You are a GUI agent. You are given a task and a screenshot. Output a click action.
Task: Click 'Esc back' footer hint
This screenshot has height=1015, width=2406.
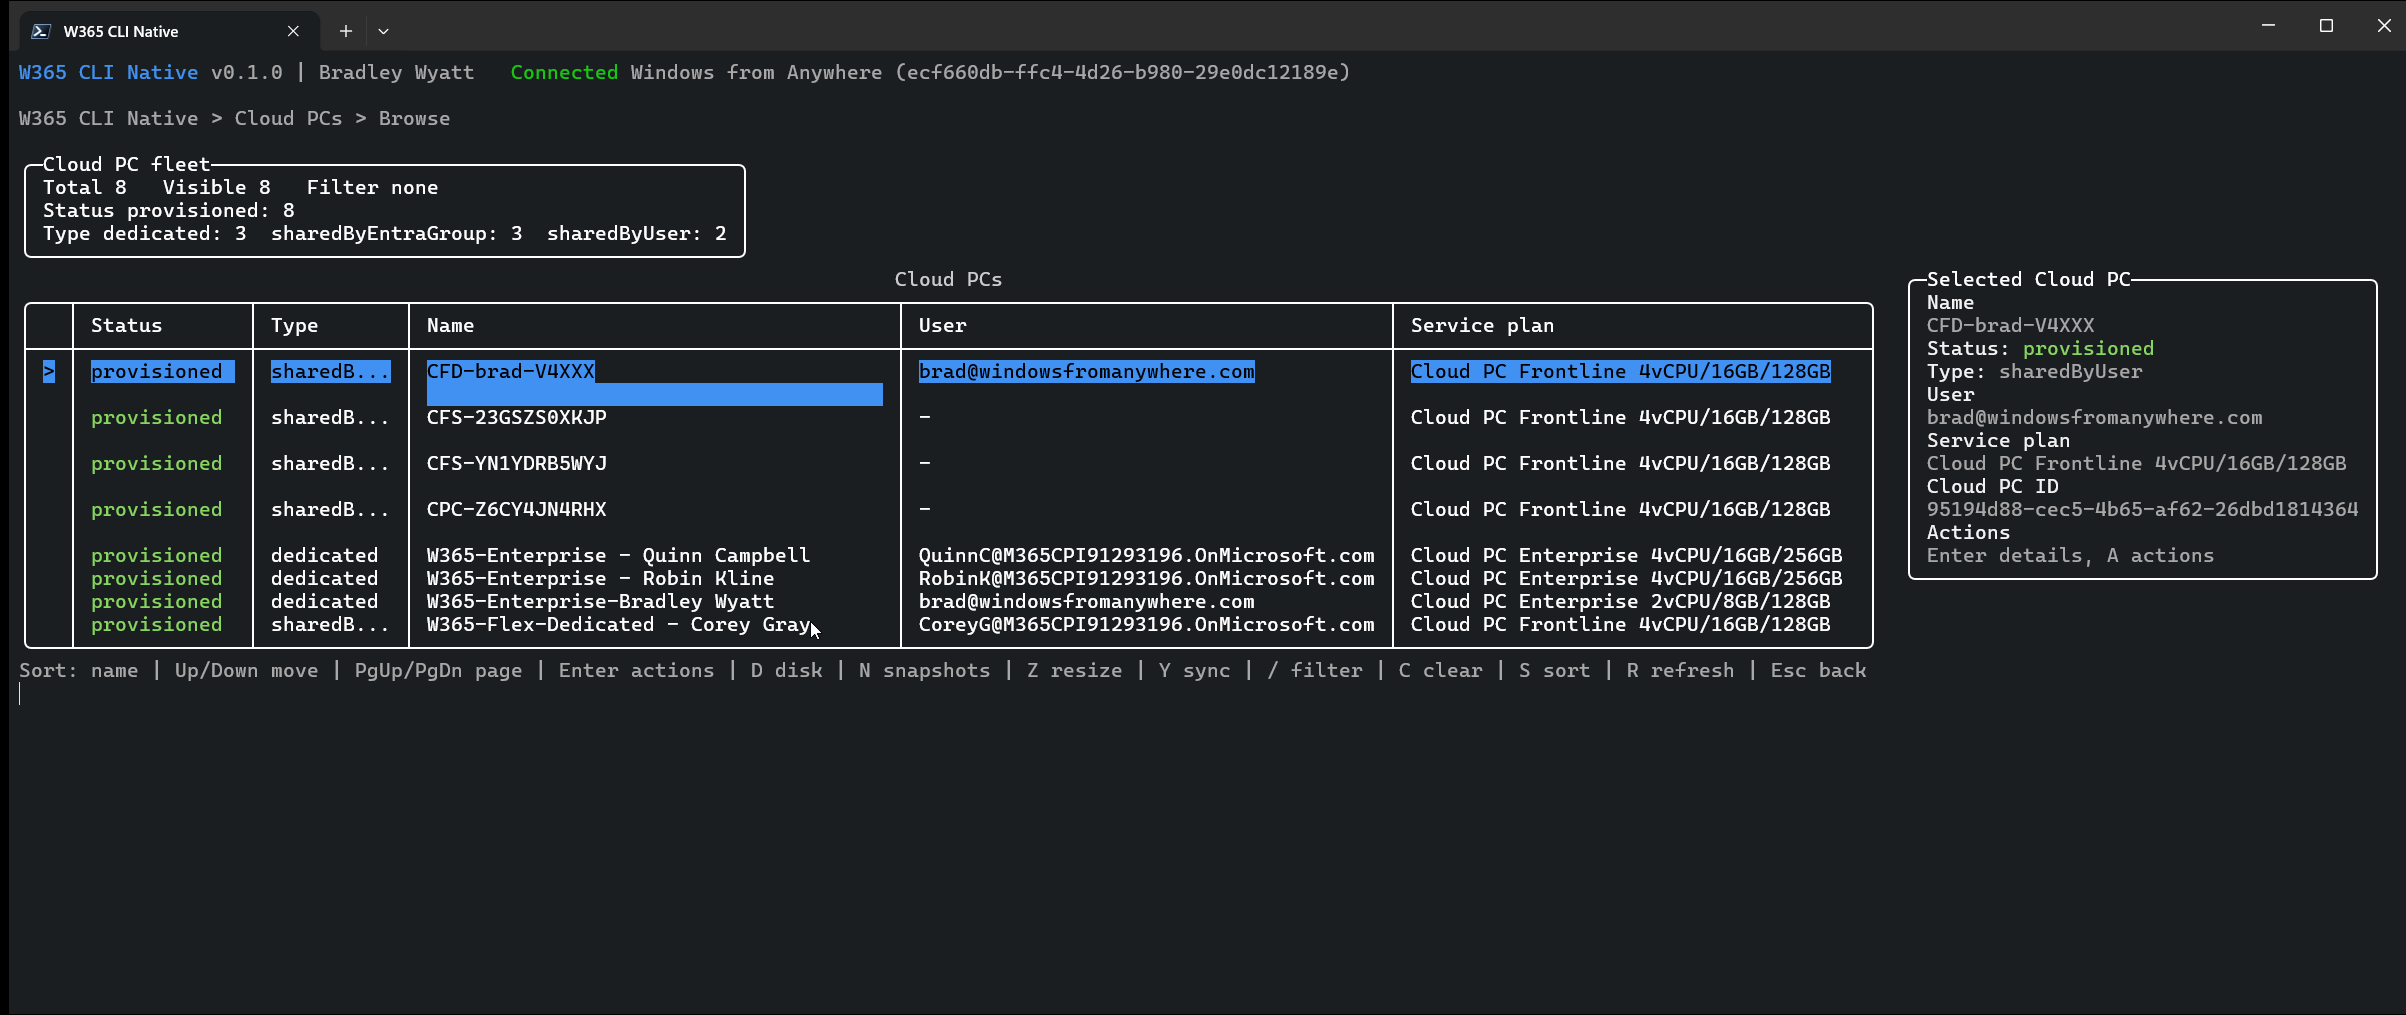click(x=1818, y=671)
